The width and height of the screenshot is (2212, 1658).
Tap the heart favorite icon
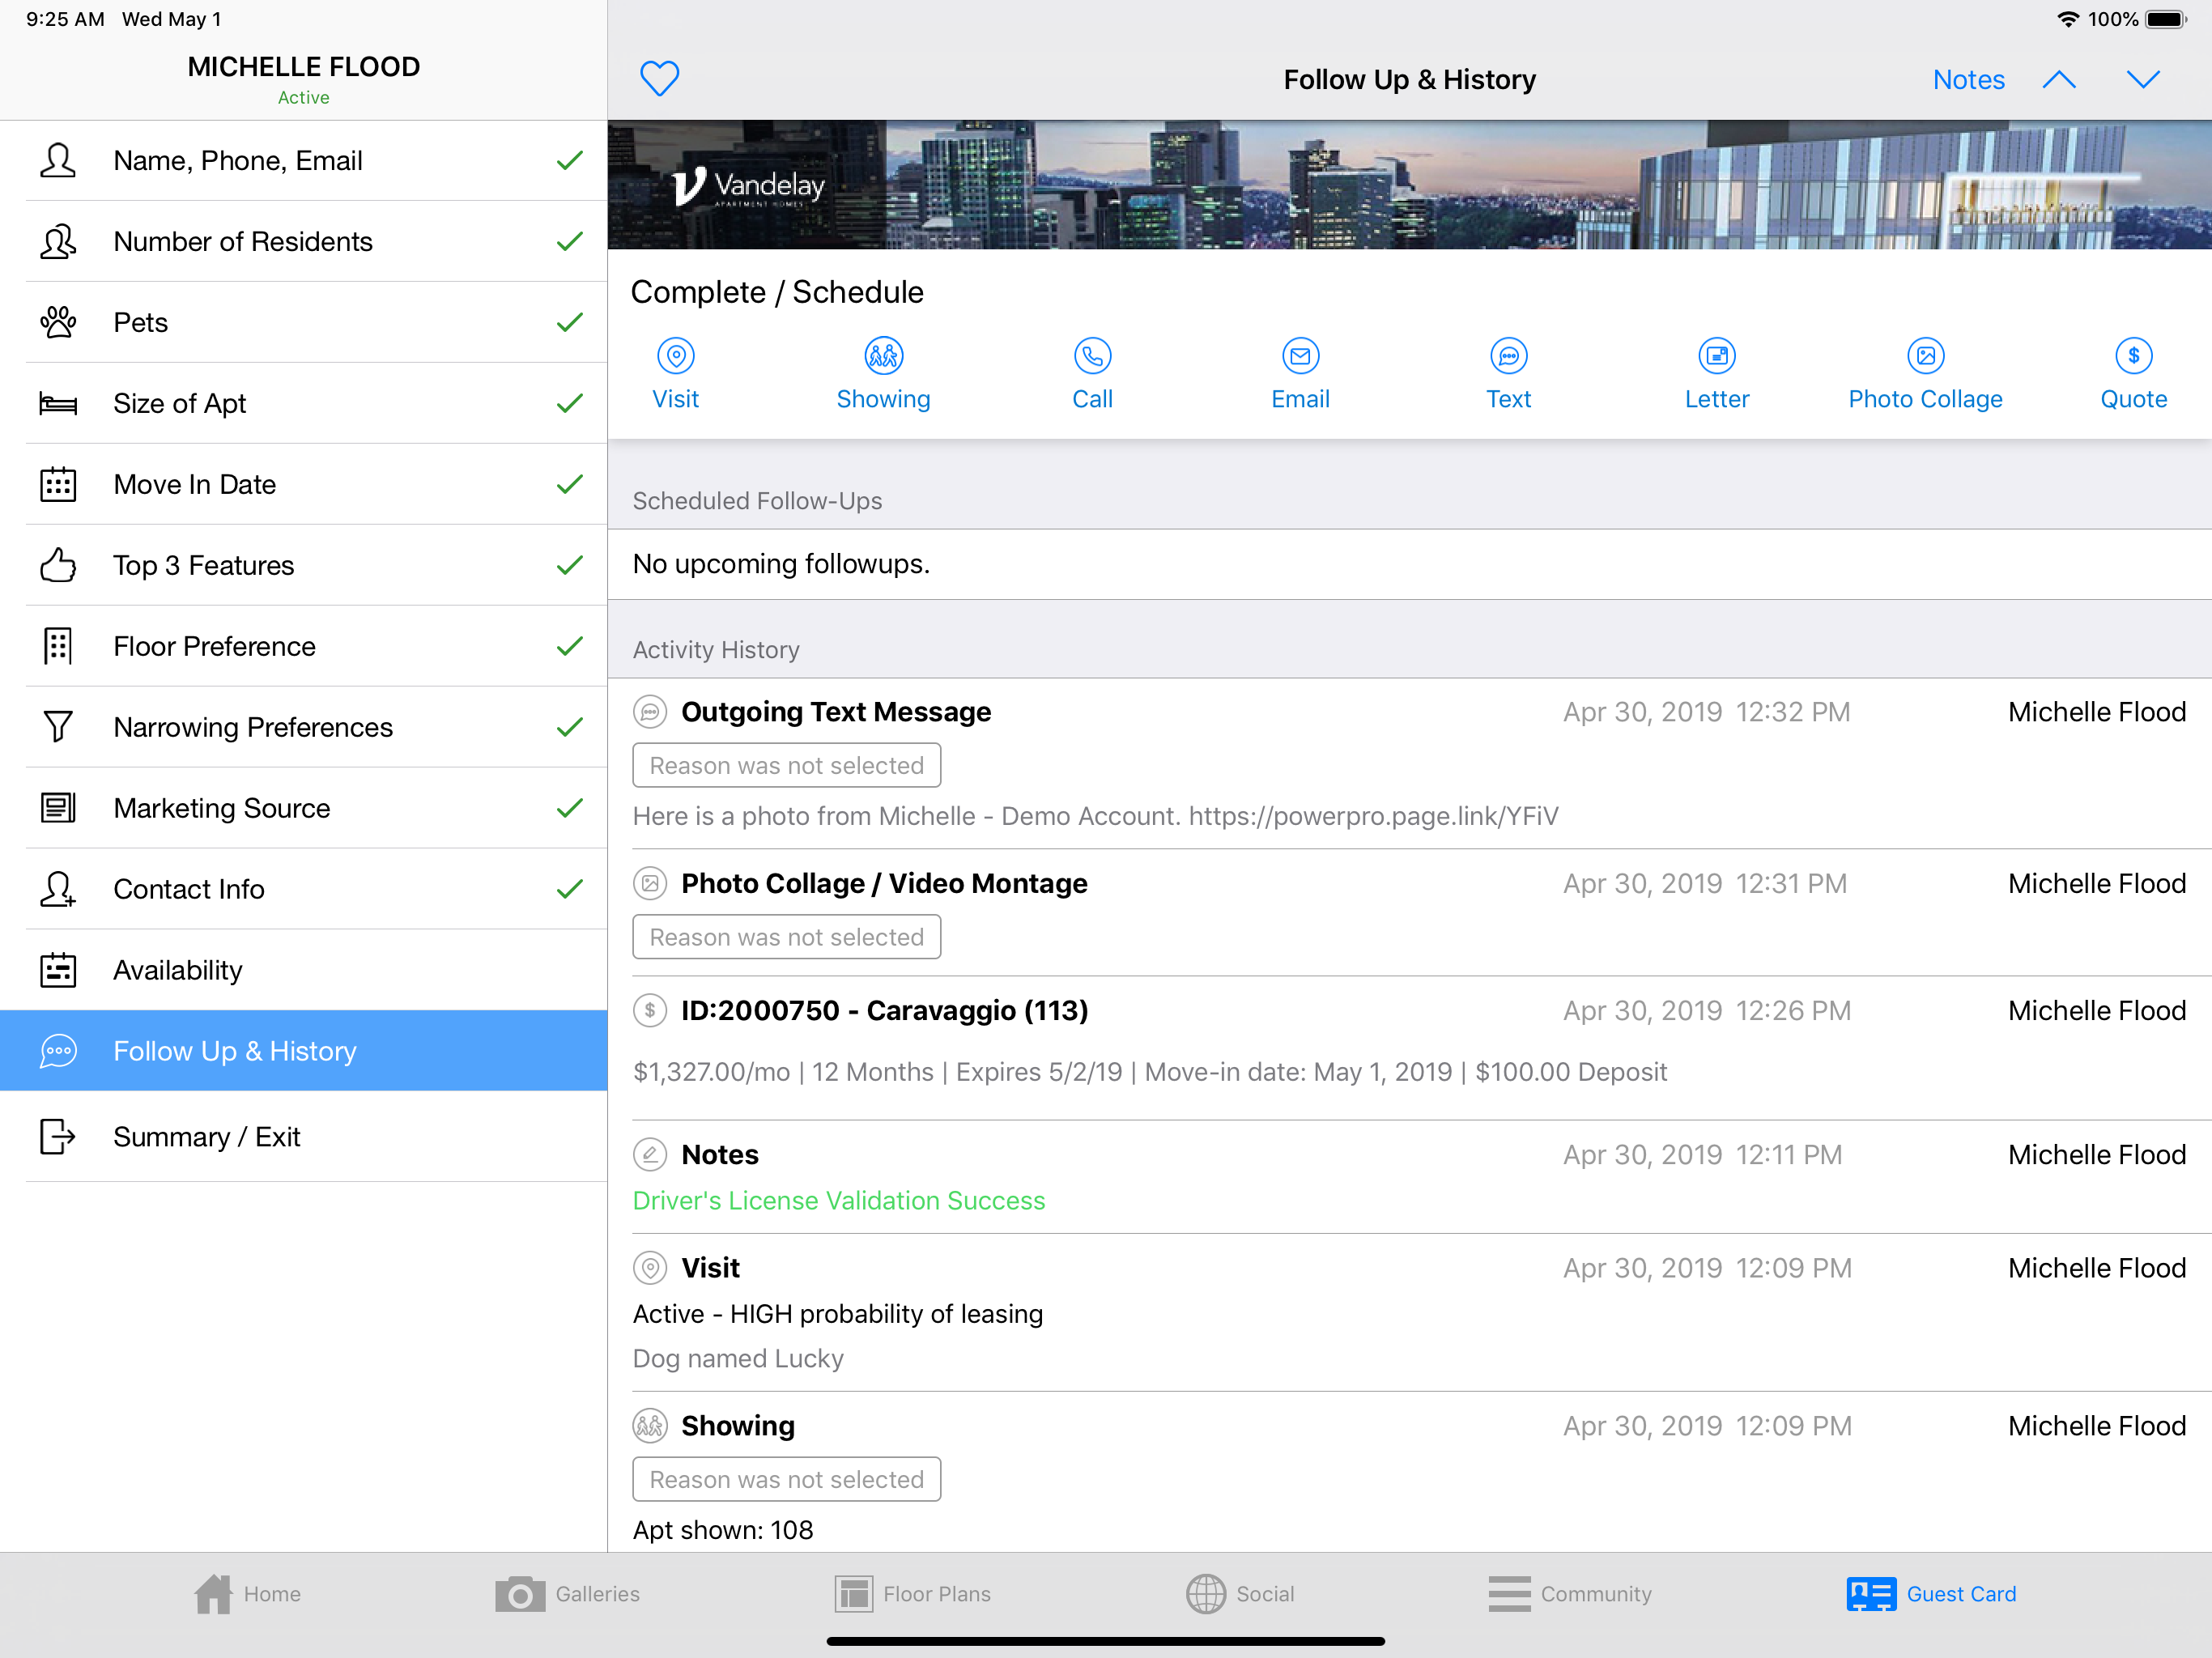click(660, 78)
